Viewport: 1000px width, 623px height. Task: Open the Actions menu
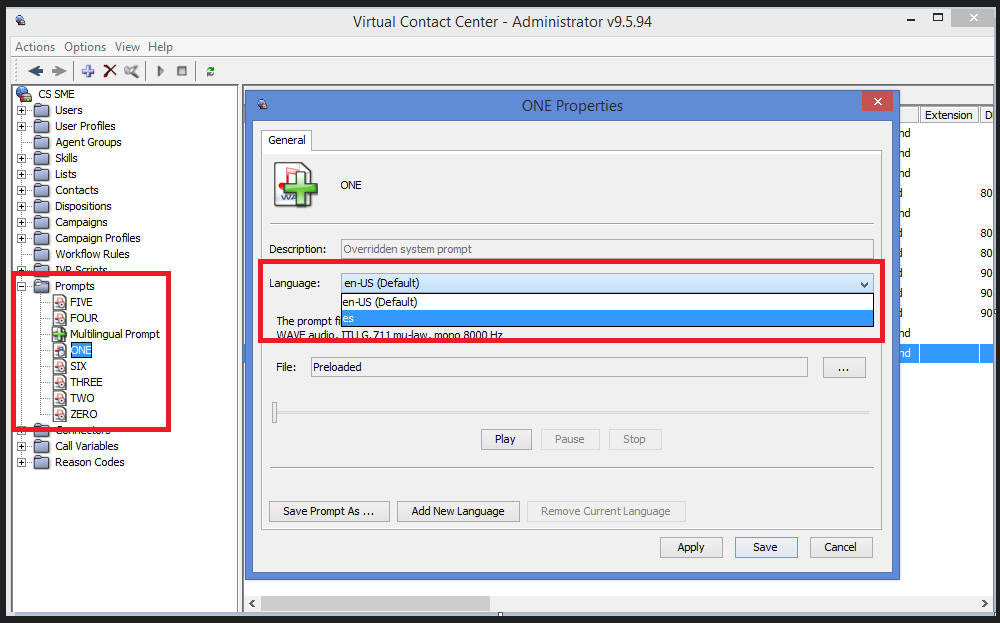coord(35,47)
